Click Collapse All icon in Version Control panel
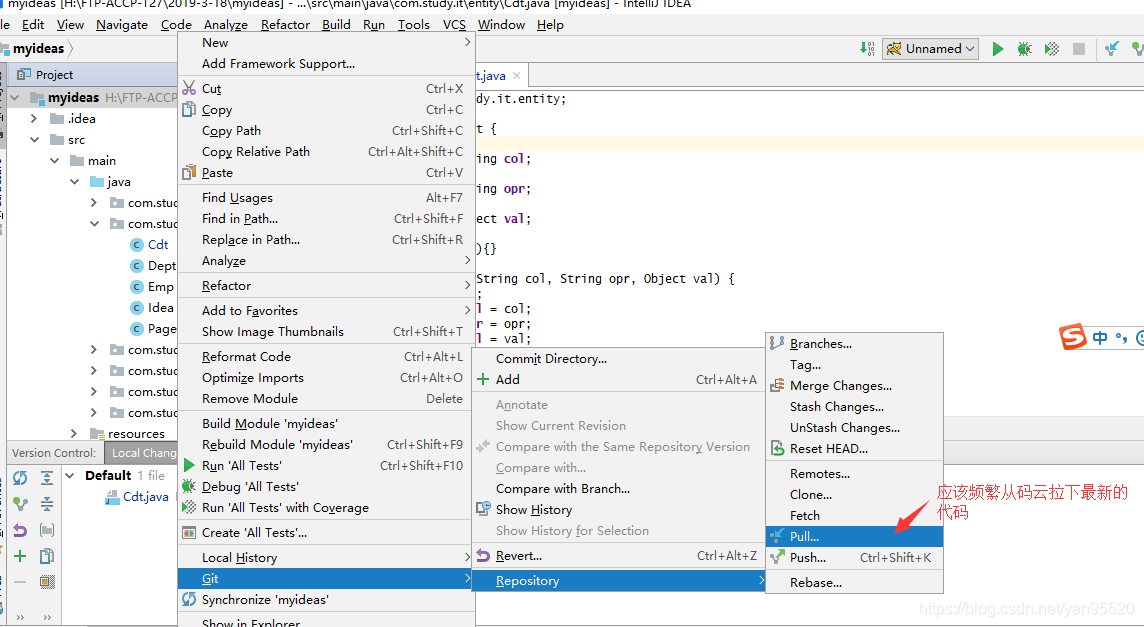Viewport: 1144px width, 627px height. [47, 504]
